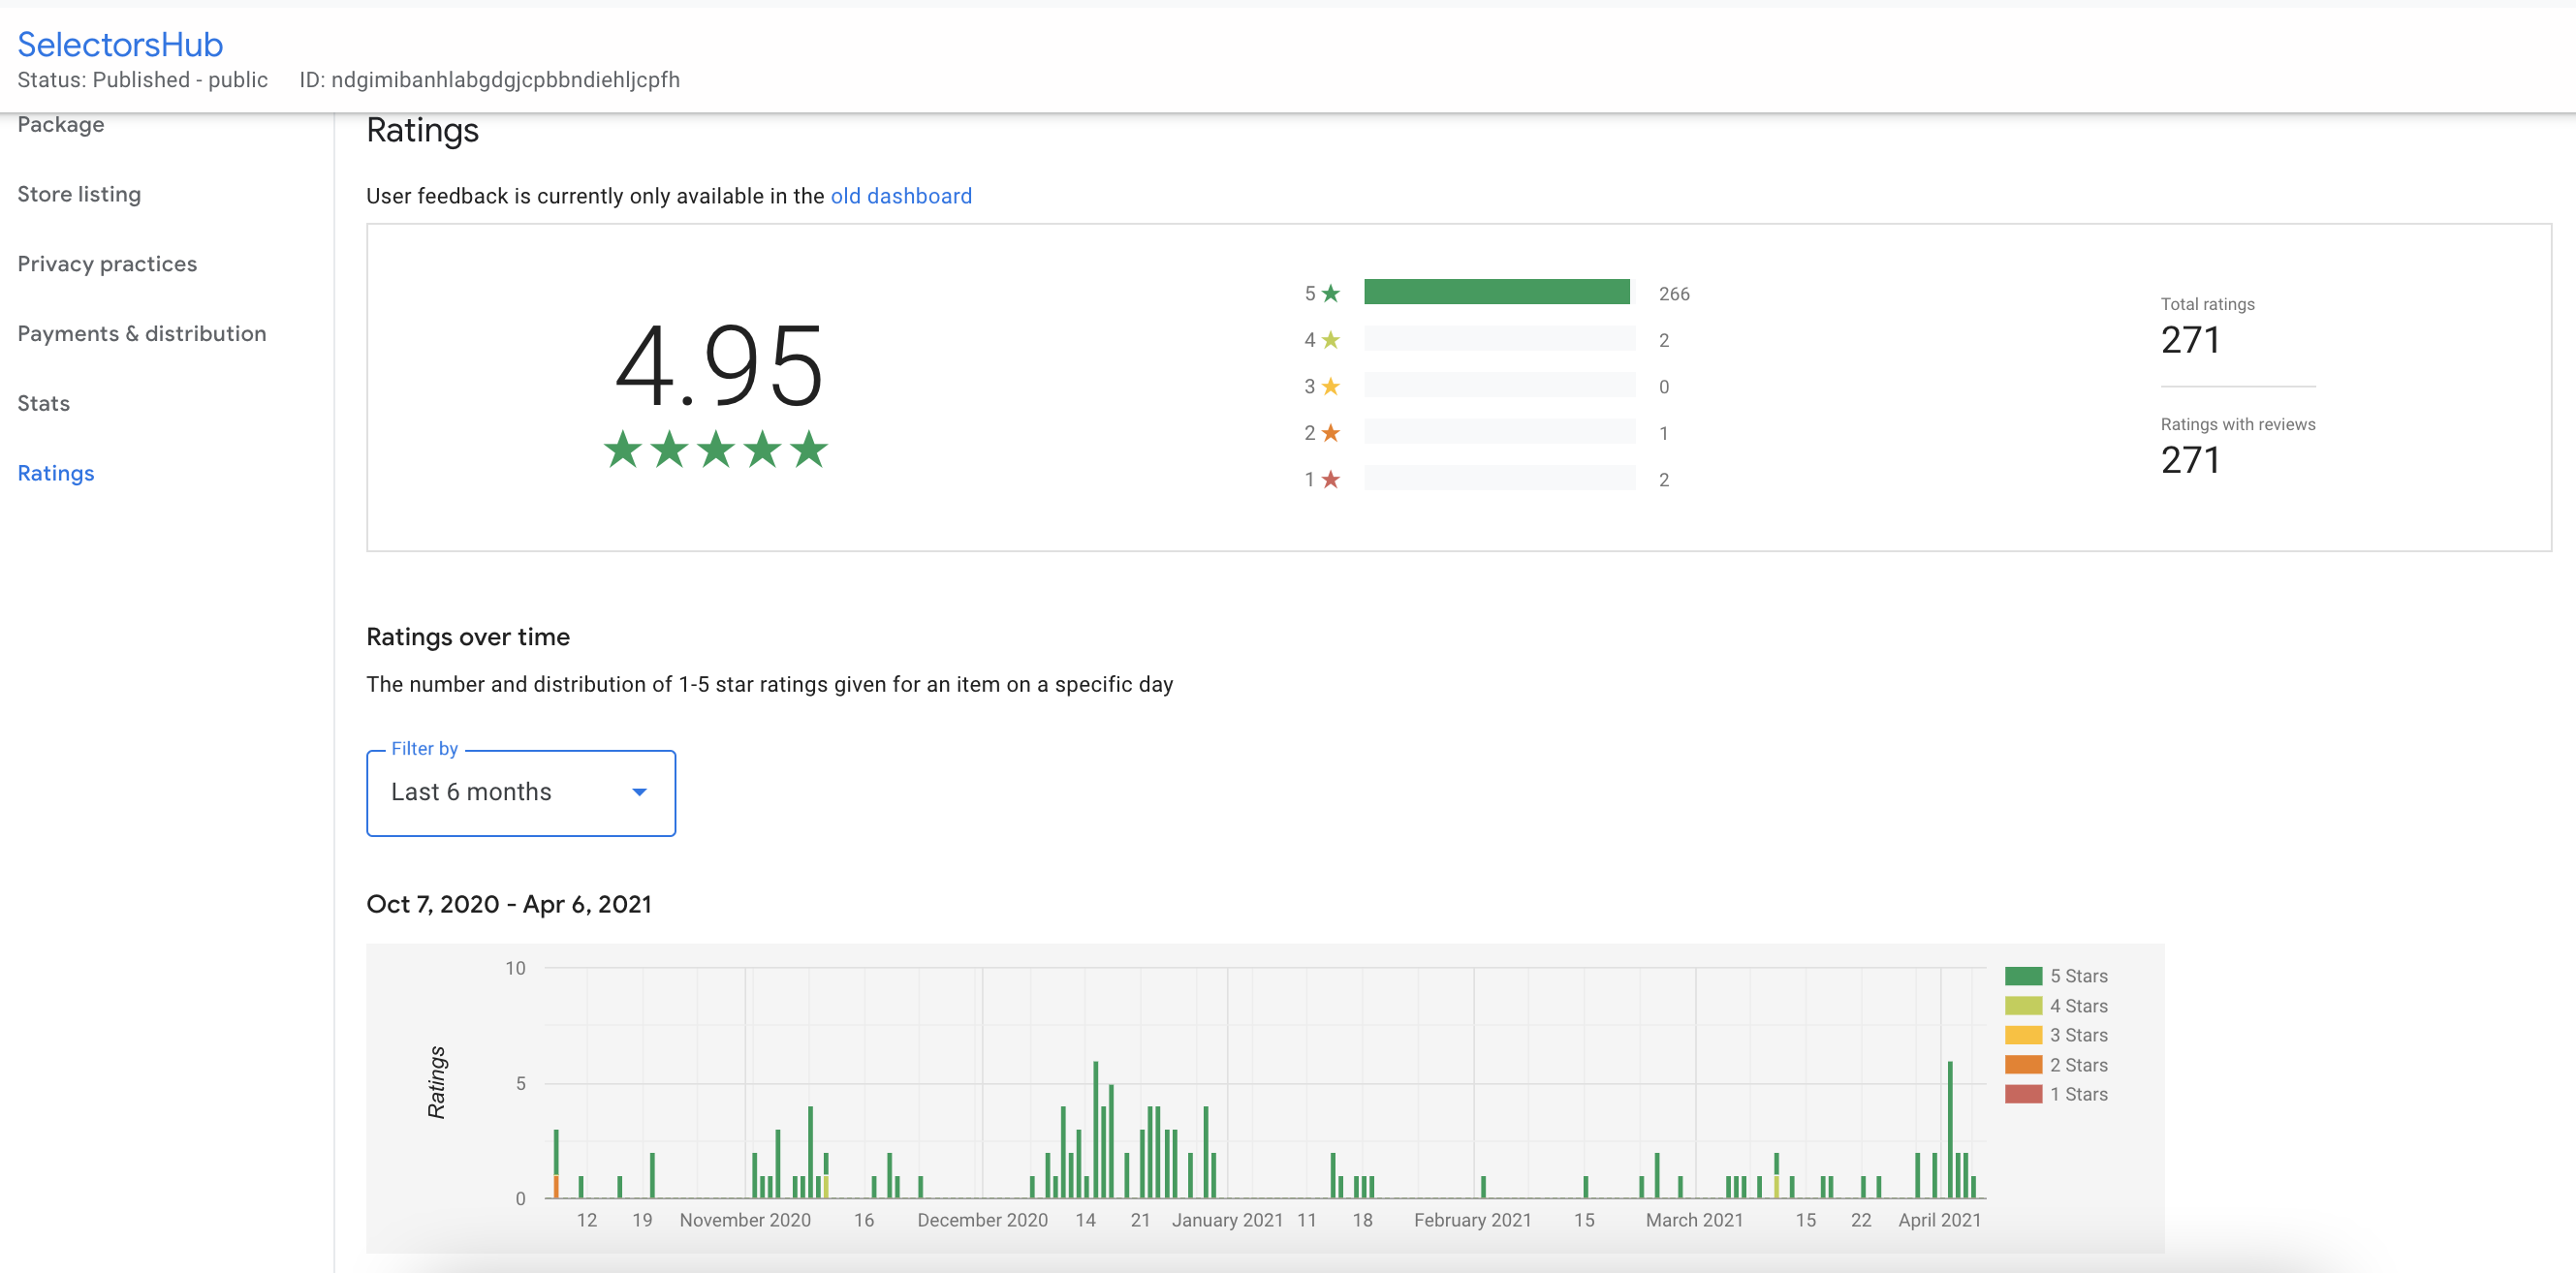Viewport: 2576px width, 1273px height.
Task: Click the Filter by dropdown arrow
Action: (639, 792)
